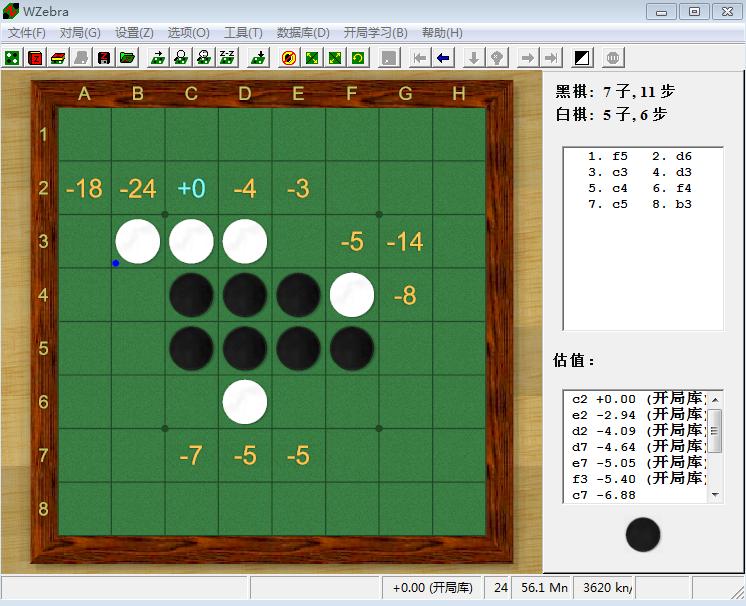Save game with the floppy disk icon

pyautogui.click(x=104, y=58)
